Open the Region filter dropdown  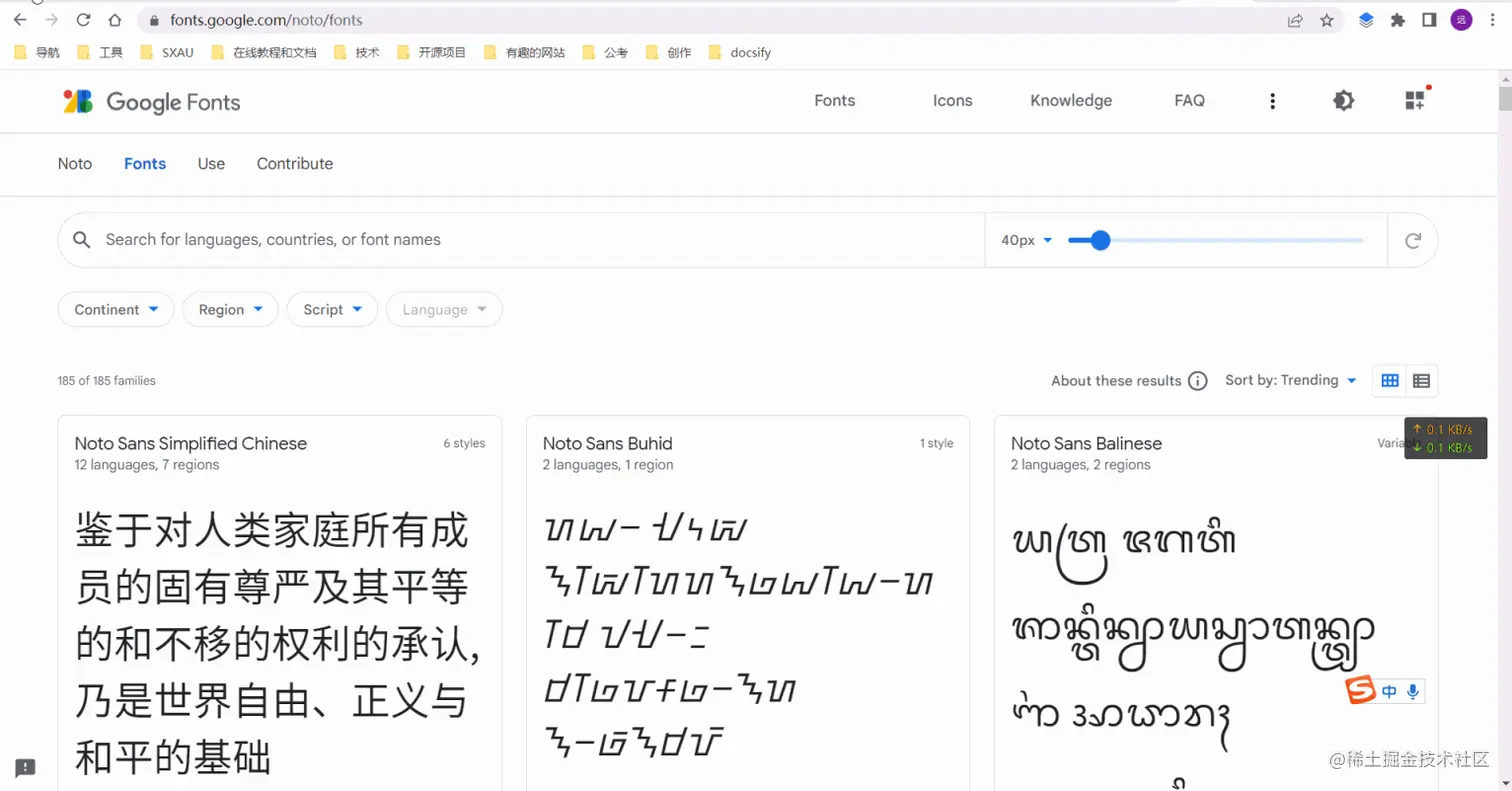[x=230, y=310]
